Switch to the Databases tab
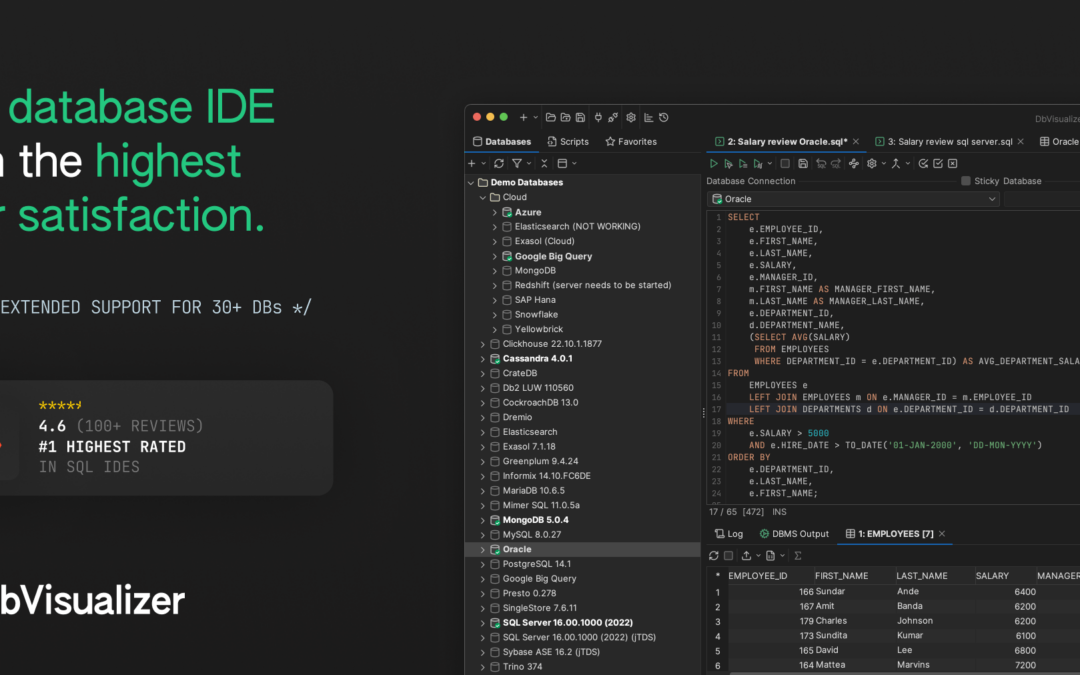 [x=501, y=142]
